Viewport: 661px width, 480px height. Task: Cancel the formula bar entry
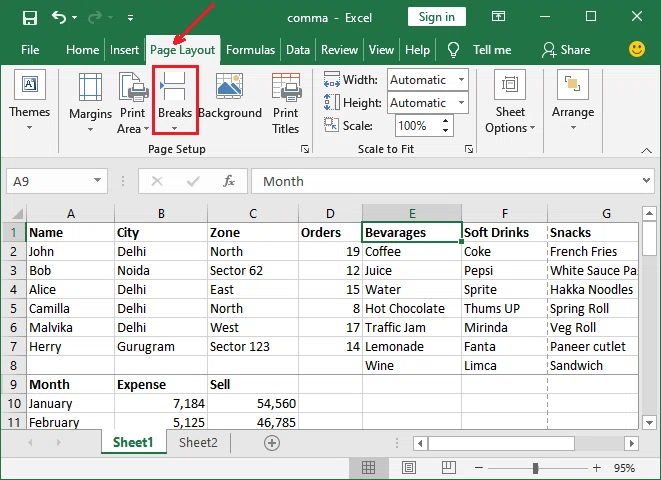pyautogui.click(x=157, y=182)
